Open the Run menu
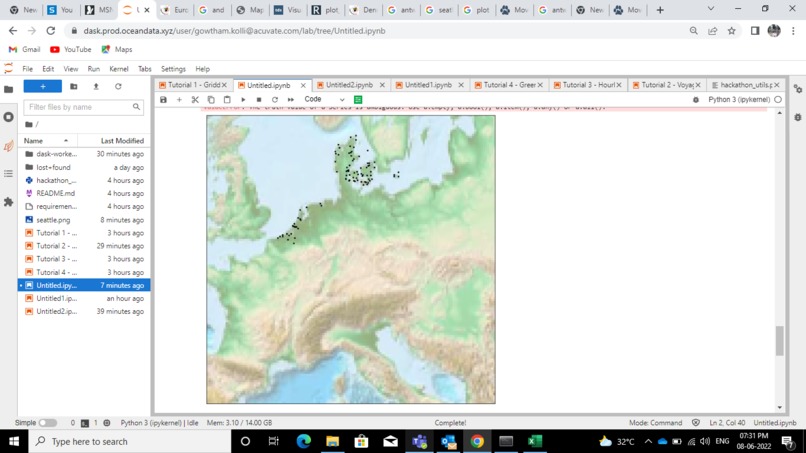806x453 pixels. point(94,69)
